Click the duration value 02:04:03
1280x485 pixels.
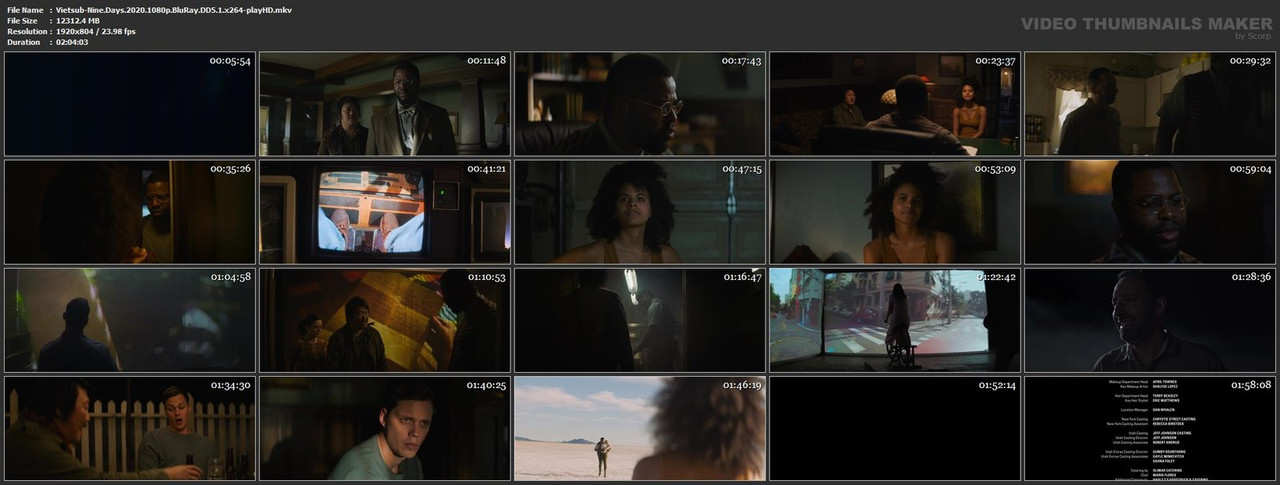coord(72,42)
